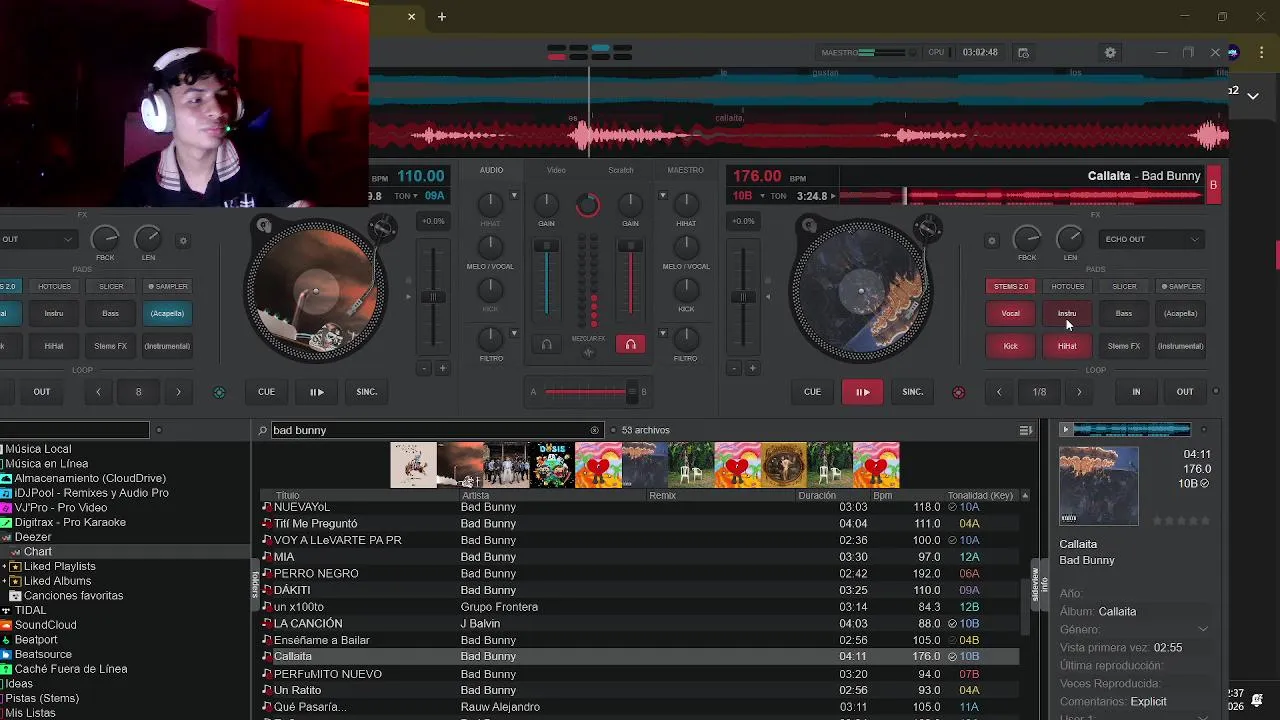1280x720 pixels.
Task: Toggle deck B Bass stem pad
Action: [1124, 314]
